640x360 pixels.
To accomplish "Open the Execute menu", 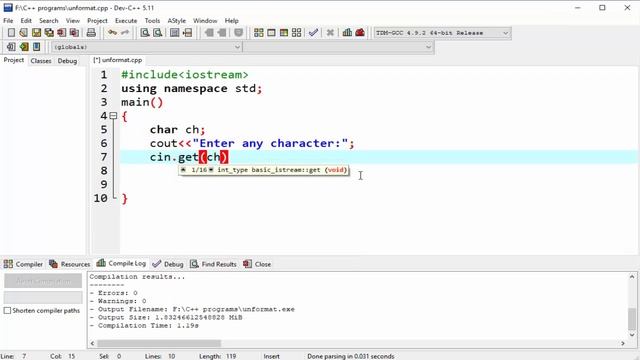I will 126,20.
